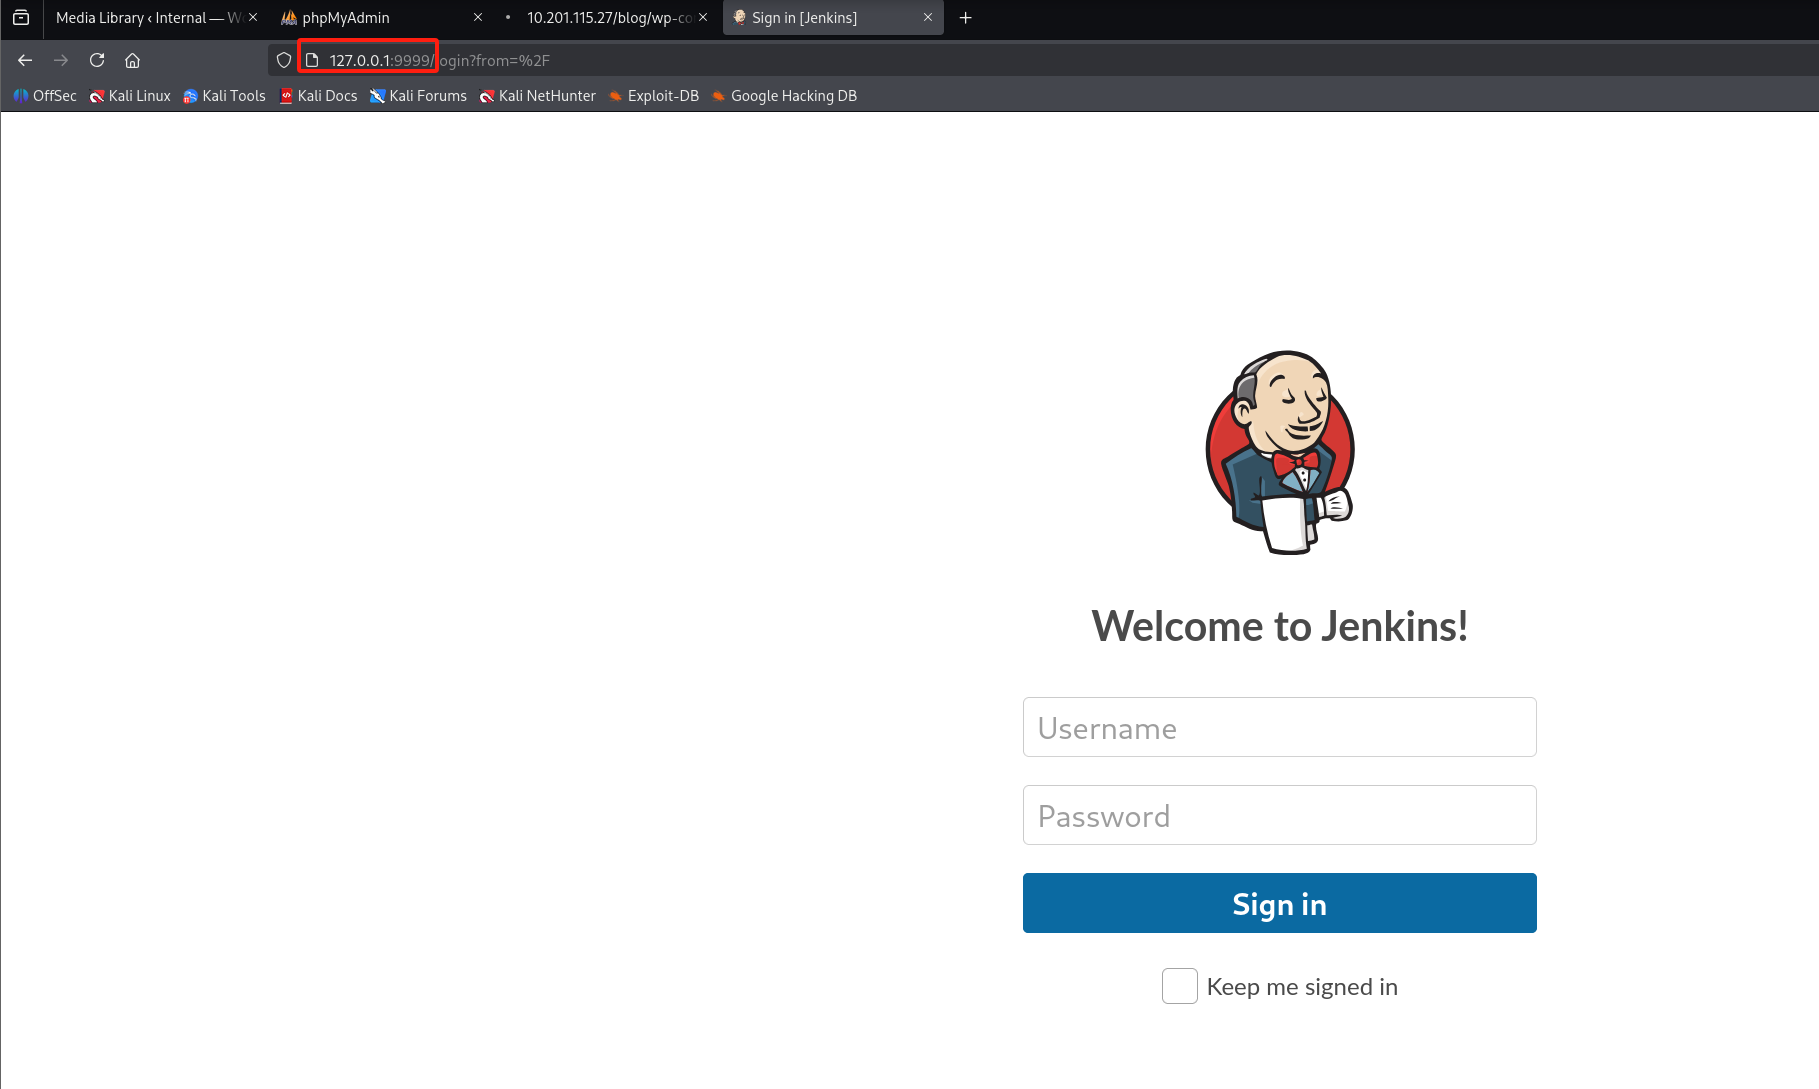The image size is (1819, 1089).
Task: Click the Password input field
Action: pyautogui.click(x=1279, y=815)
